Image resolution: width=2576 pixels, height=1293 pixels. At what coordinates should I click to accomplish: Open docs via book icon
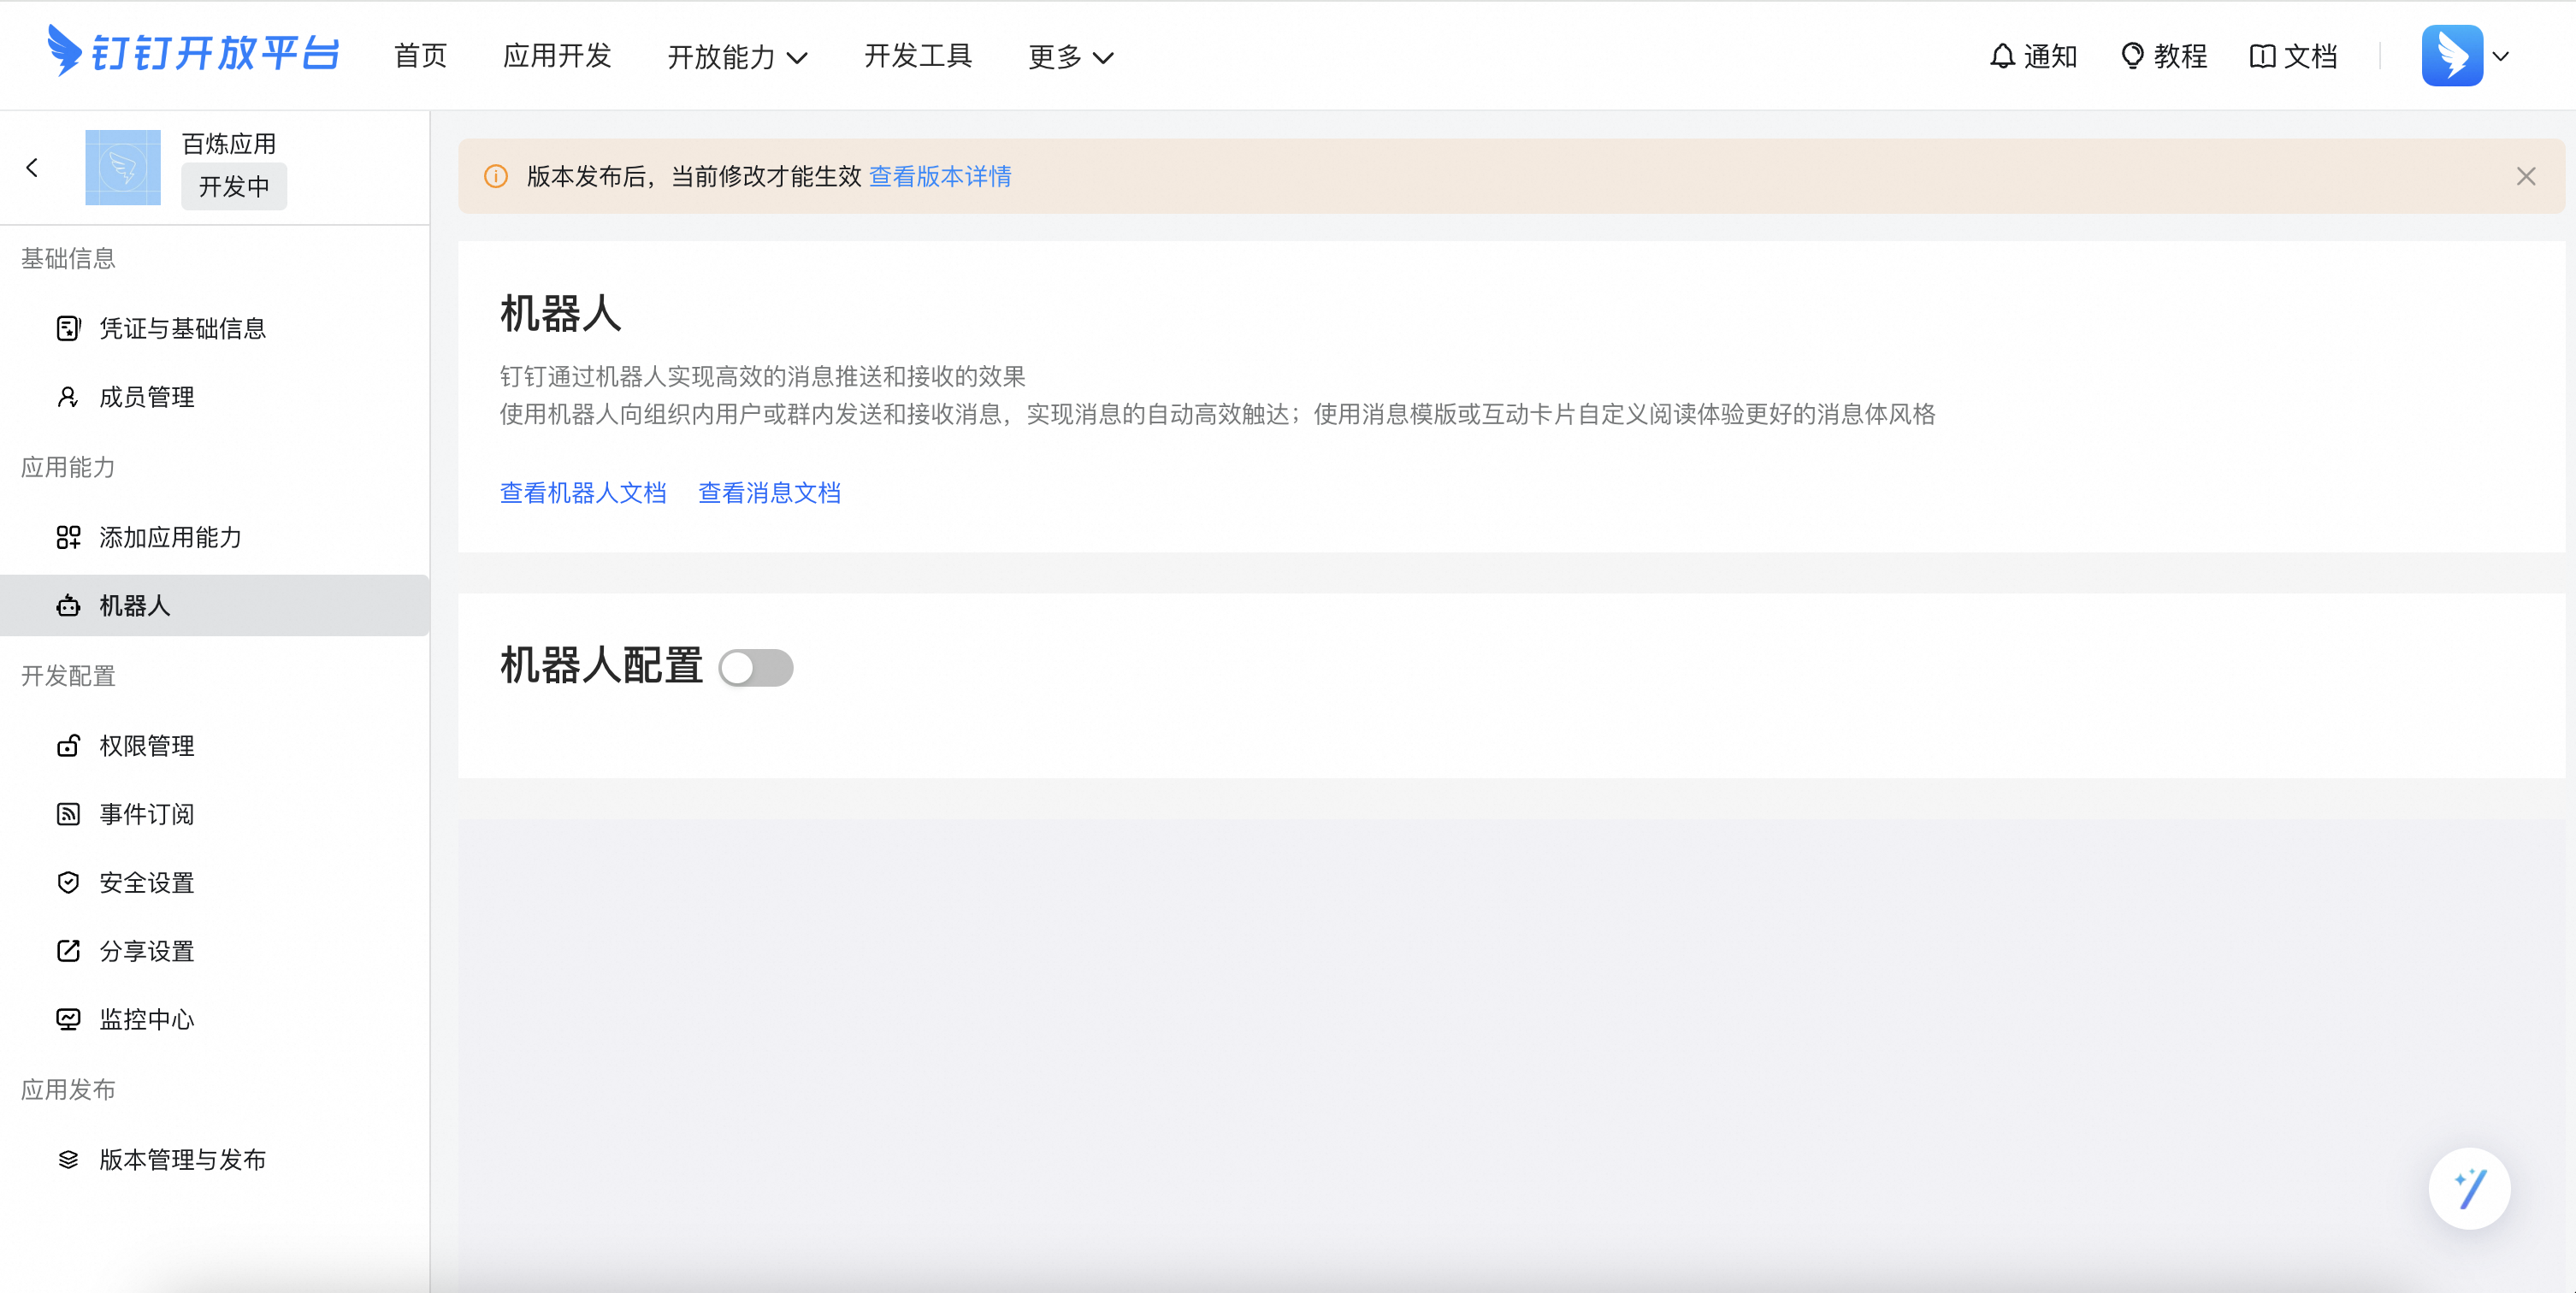pyautogui.click(x=2262, y=56)
